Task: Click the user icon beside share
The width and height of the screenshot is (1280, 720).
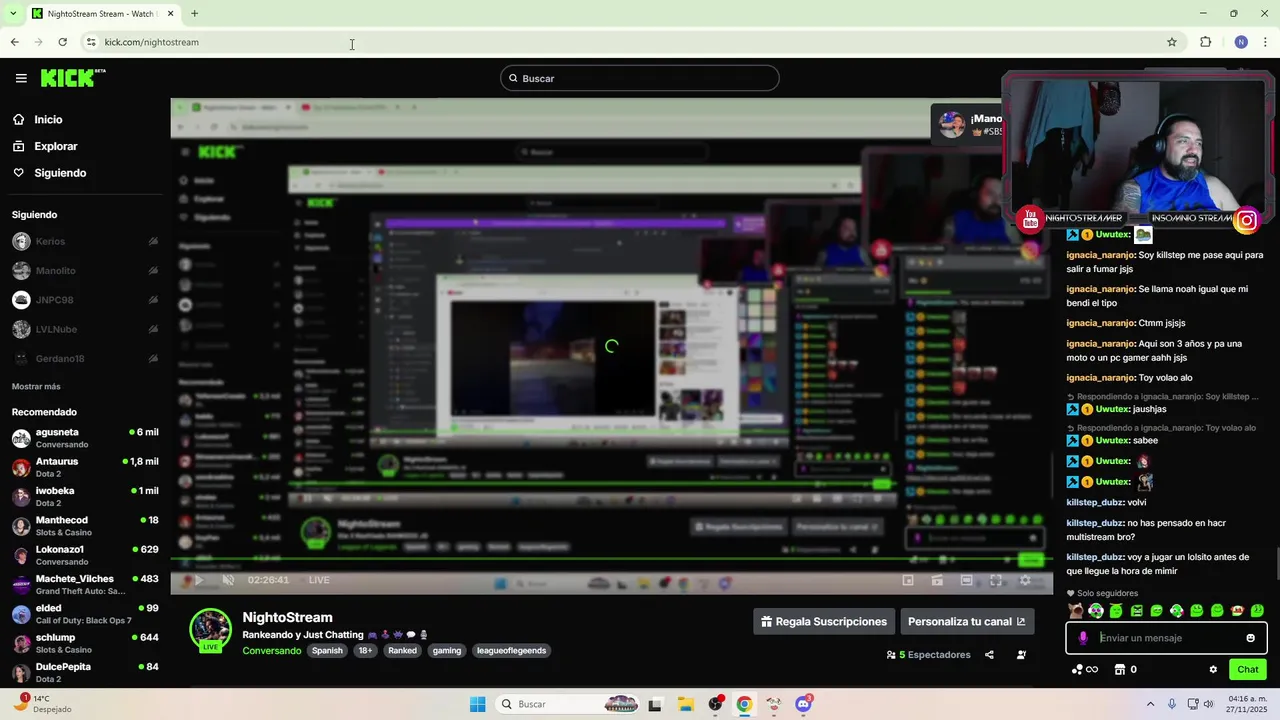Action: (1021, 655)
